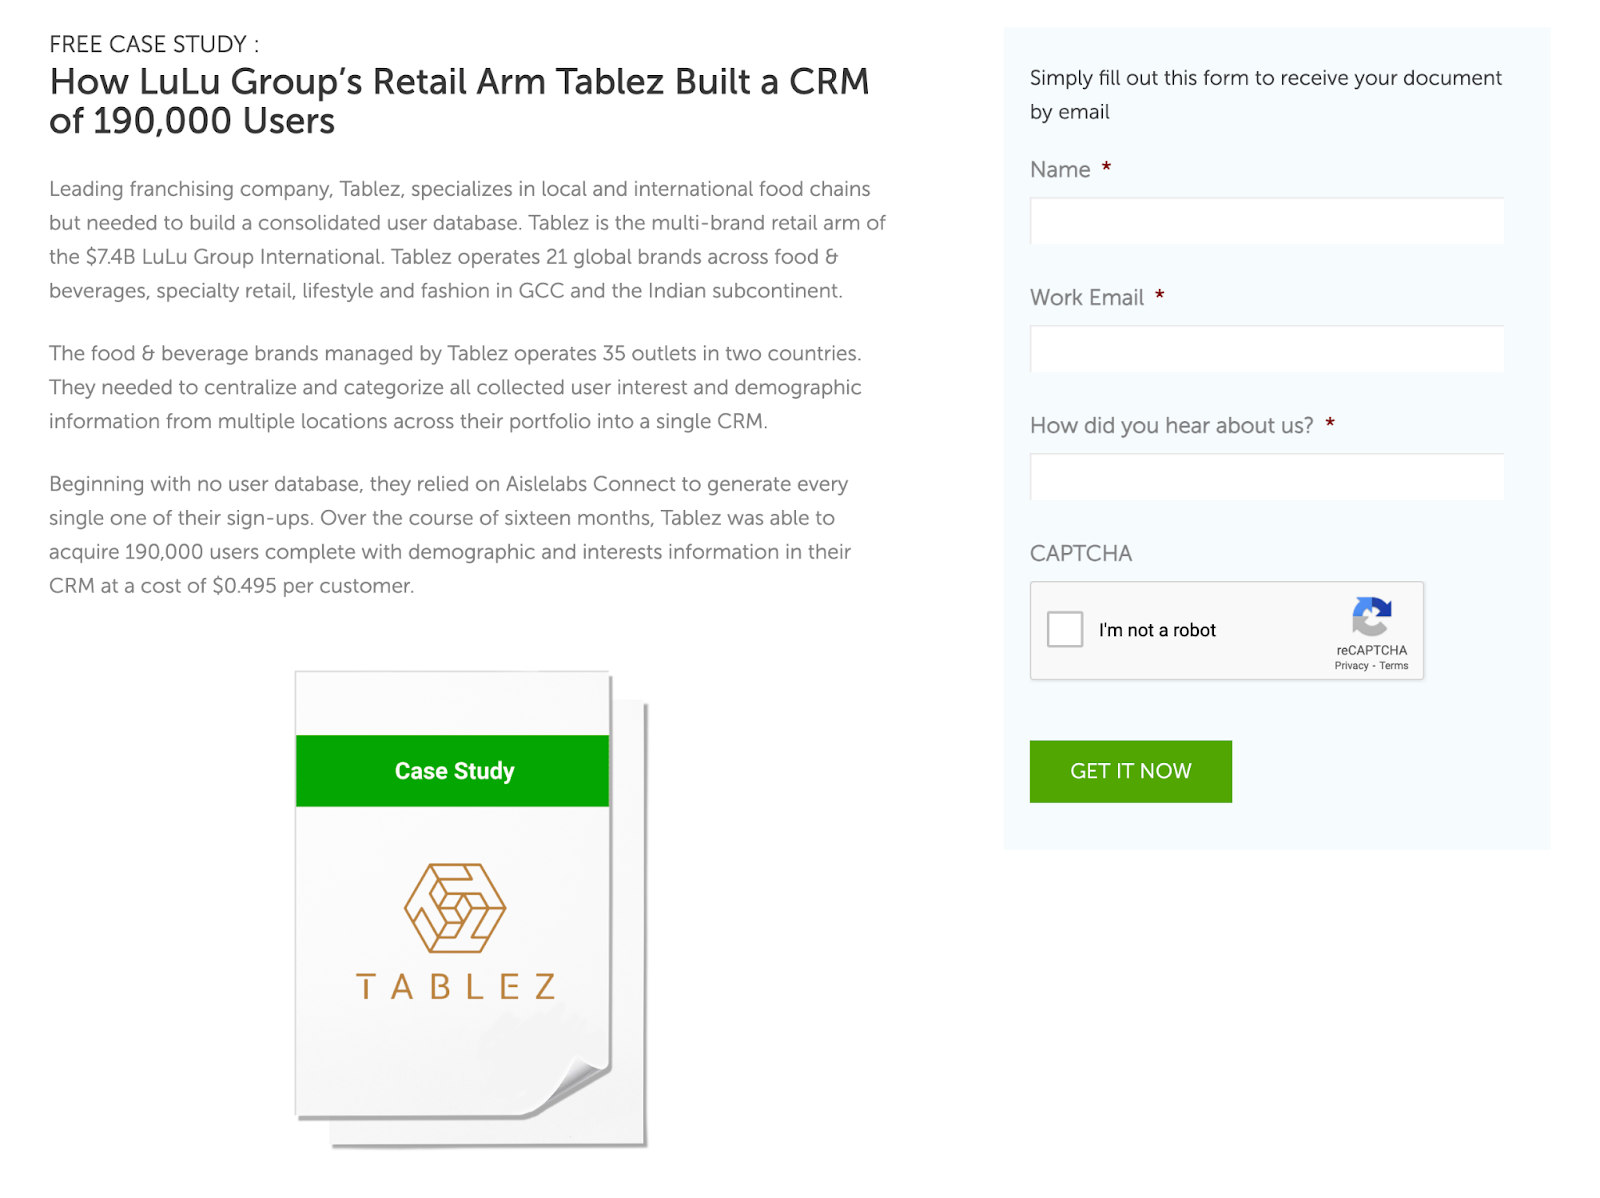Click inside the Work Email input field
Viewport: 1600px width, 1198px height.
1265,349
